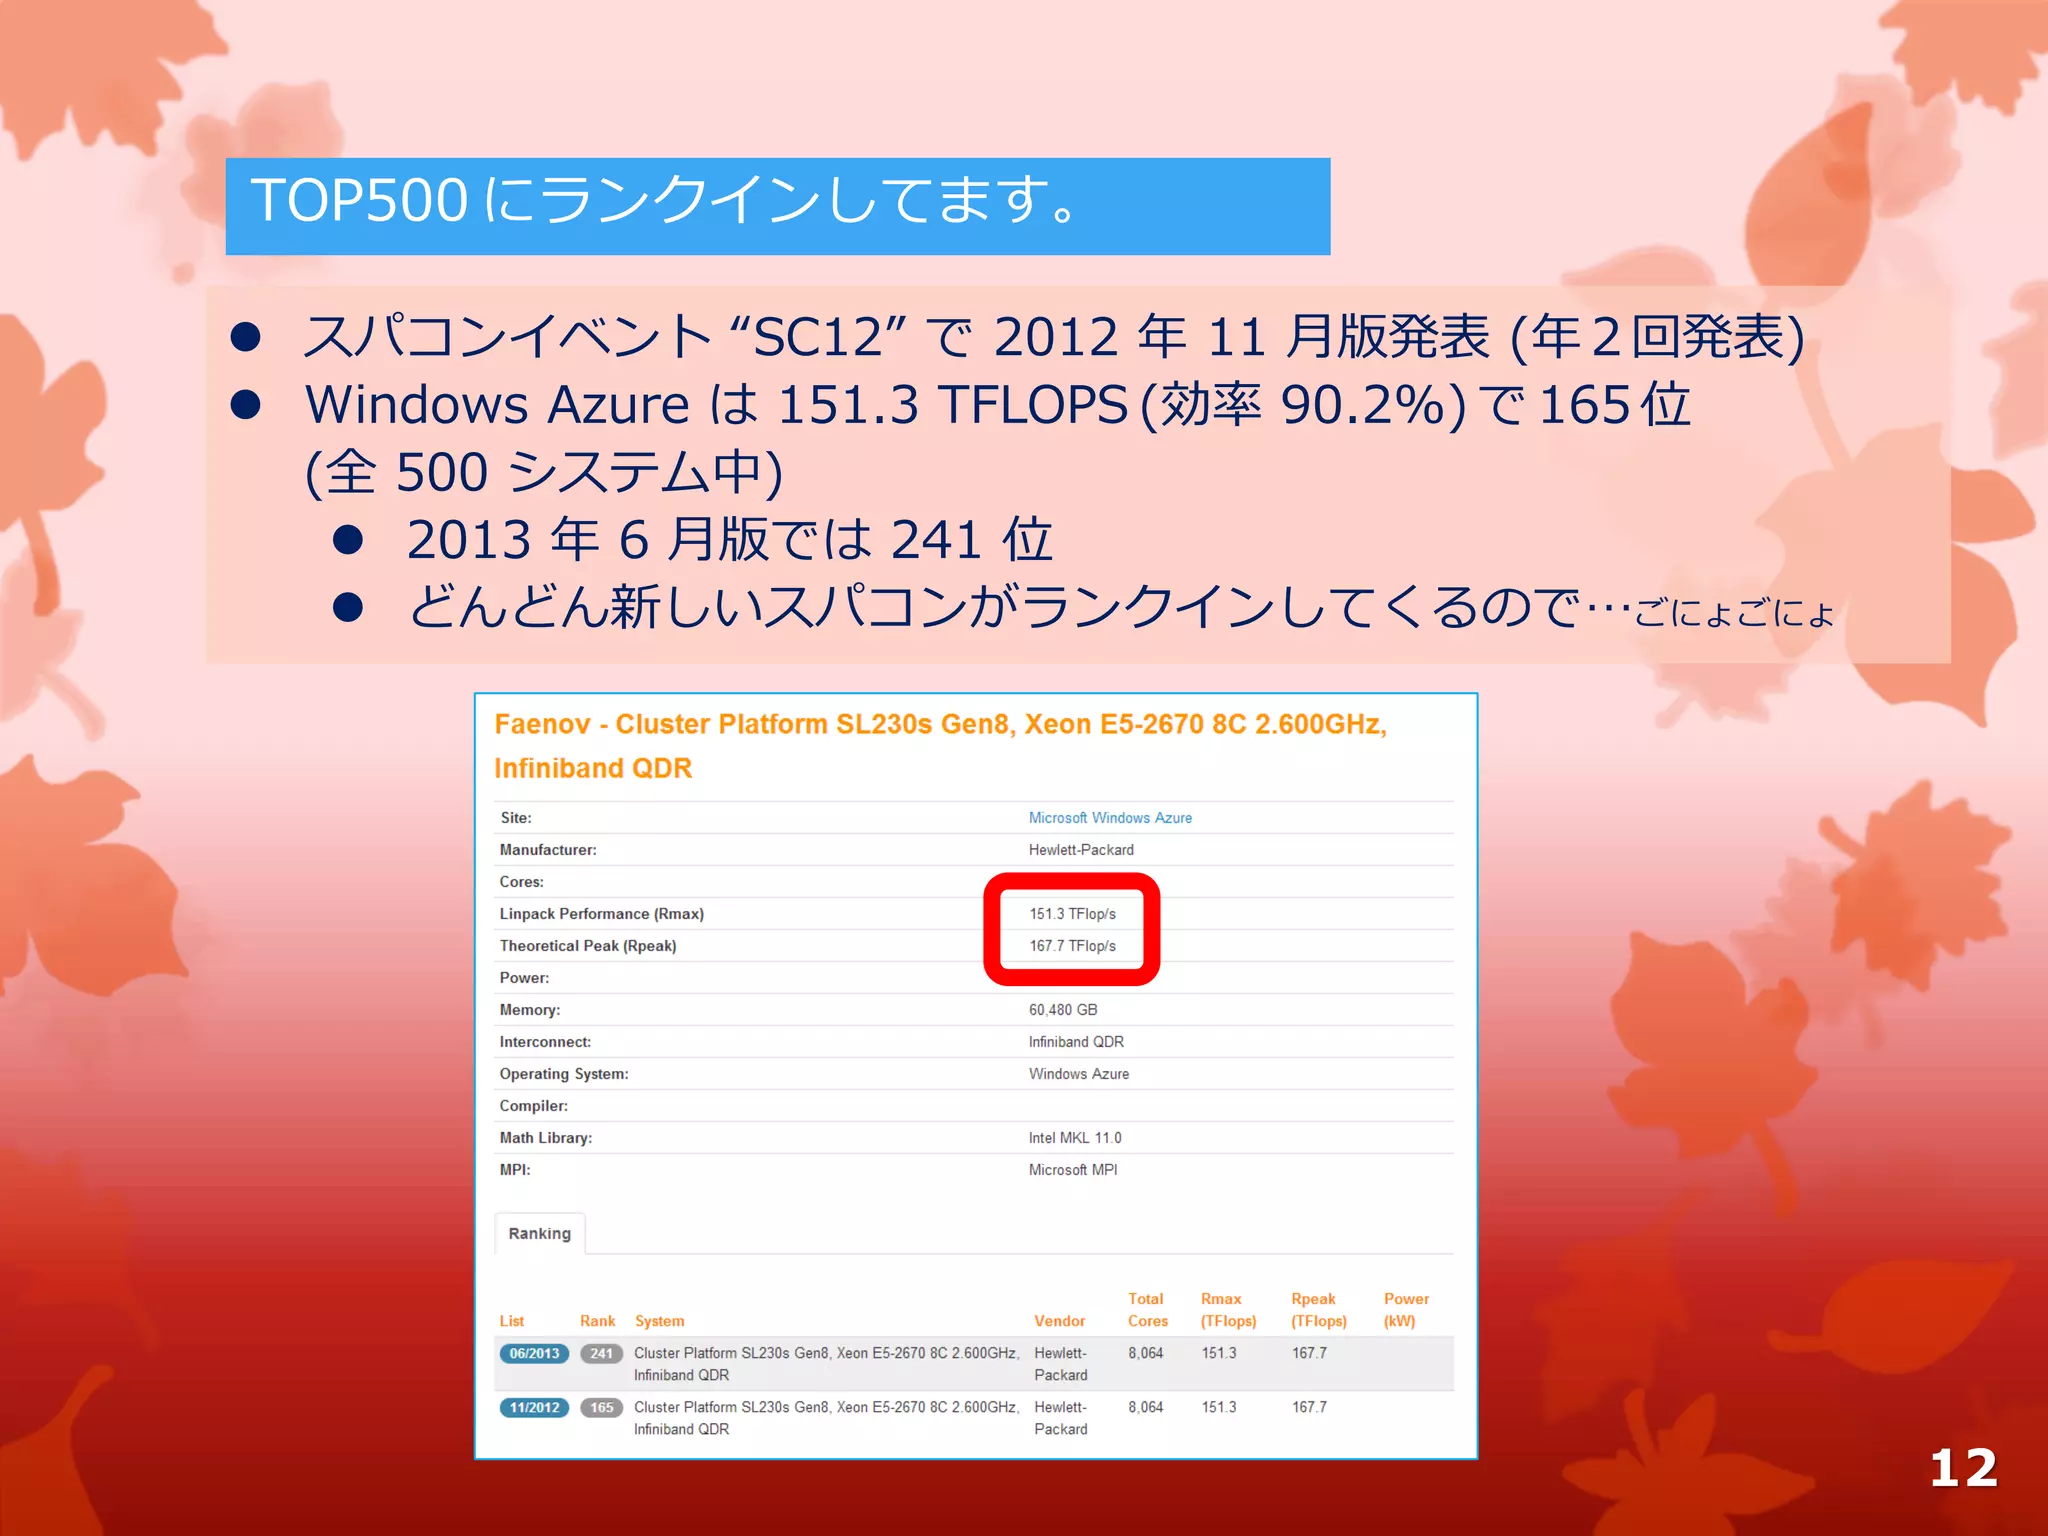The image size is (2048, 1536).
Task: Click the 167.7 TFlop/s Rpeak value
Action: click(x=1073, y=946)
